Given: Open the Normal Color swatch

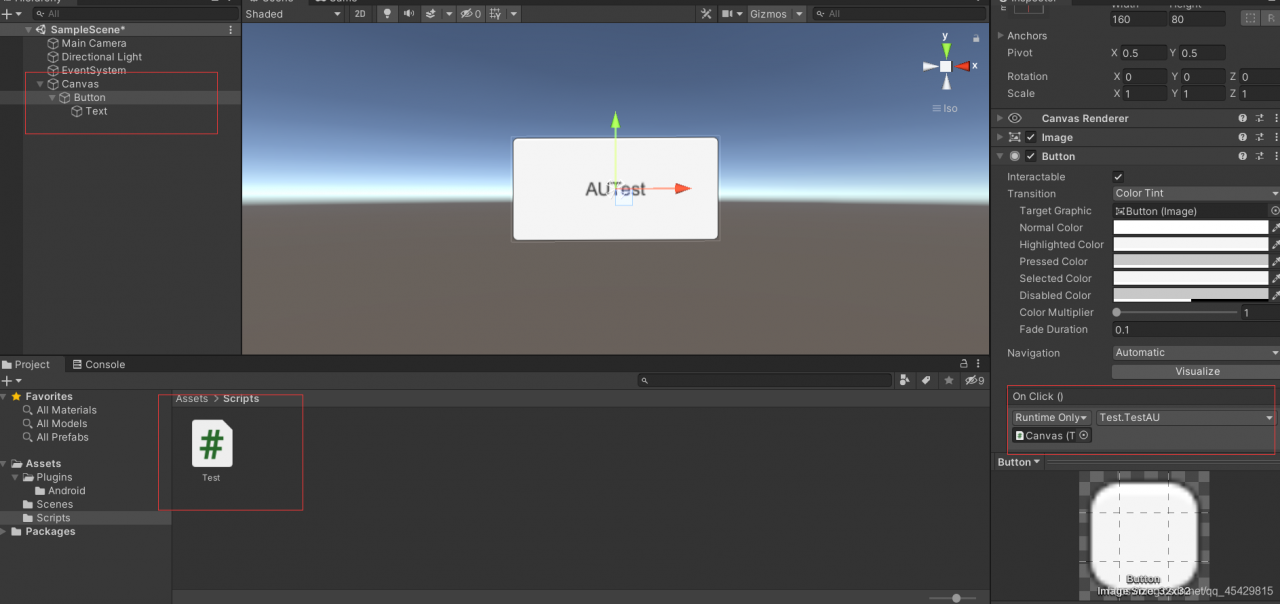Looking at the screenshot, I should click(x=1190, y=228).
